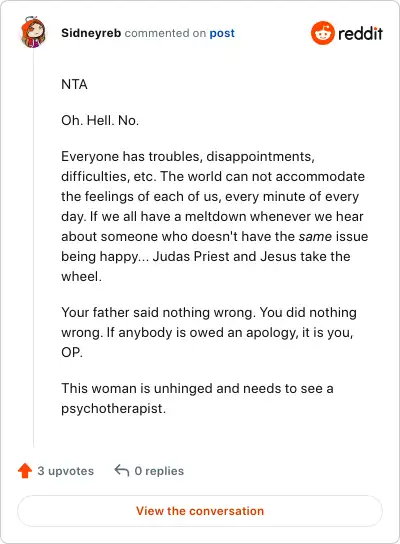Click the vertical comment thread line
The width and height of the screenshot is (400, 544).
33,248
